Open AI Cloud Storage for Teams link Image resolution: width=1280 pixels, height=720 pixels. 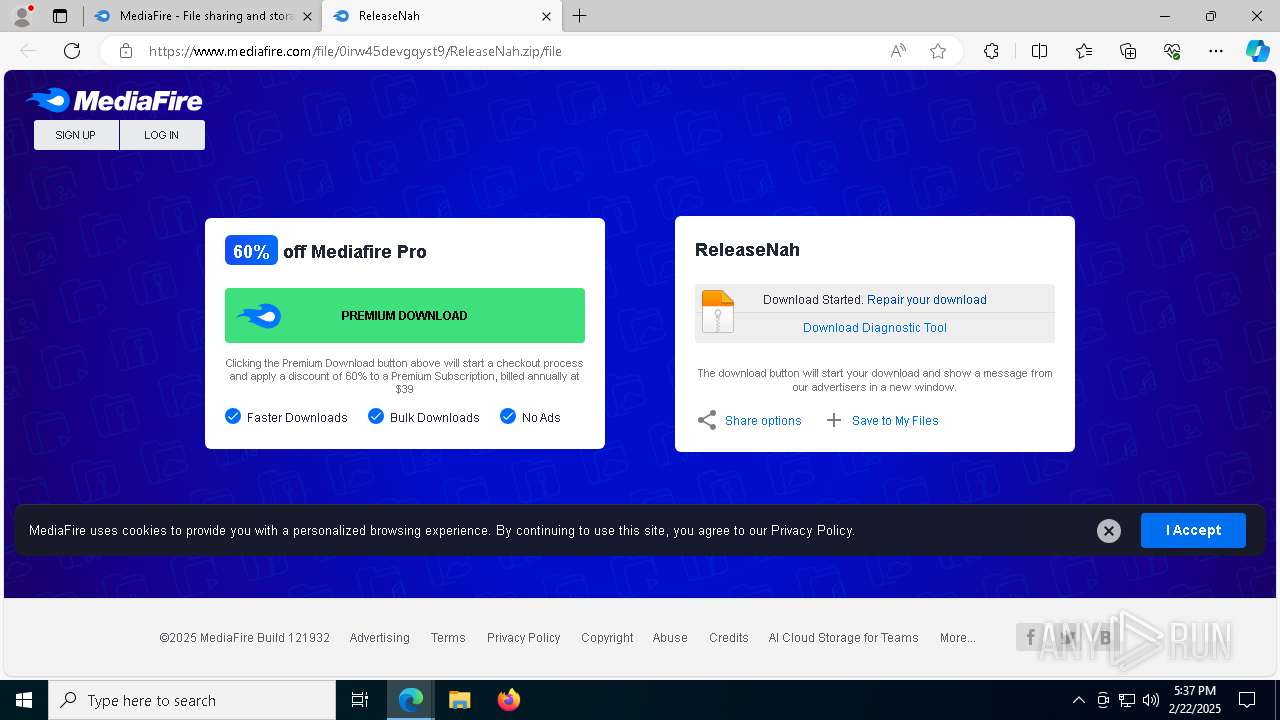[x=843, y=638]
